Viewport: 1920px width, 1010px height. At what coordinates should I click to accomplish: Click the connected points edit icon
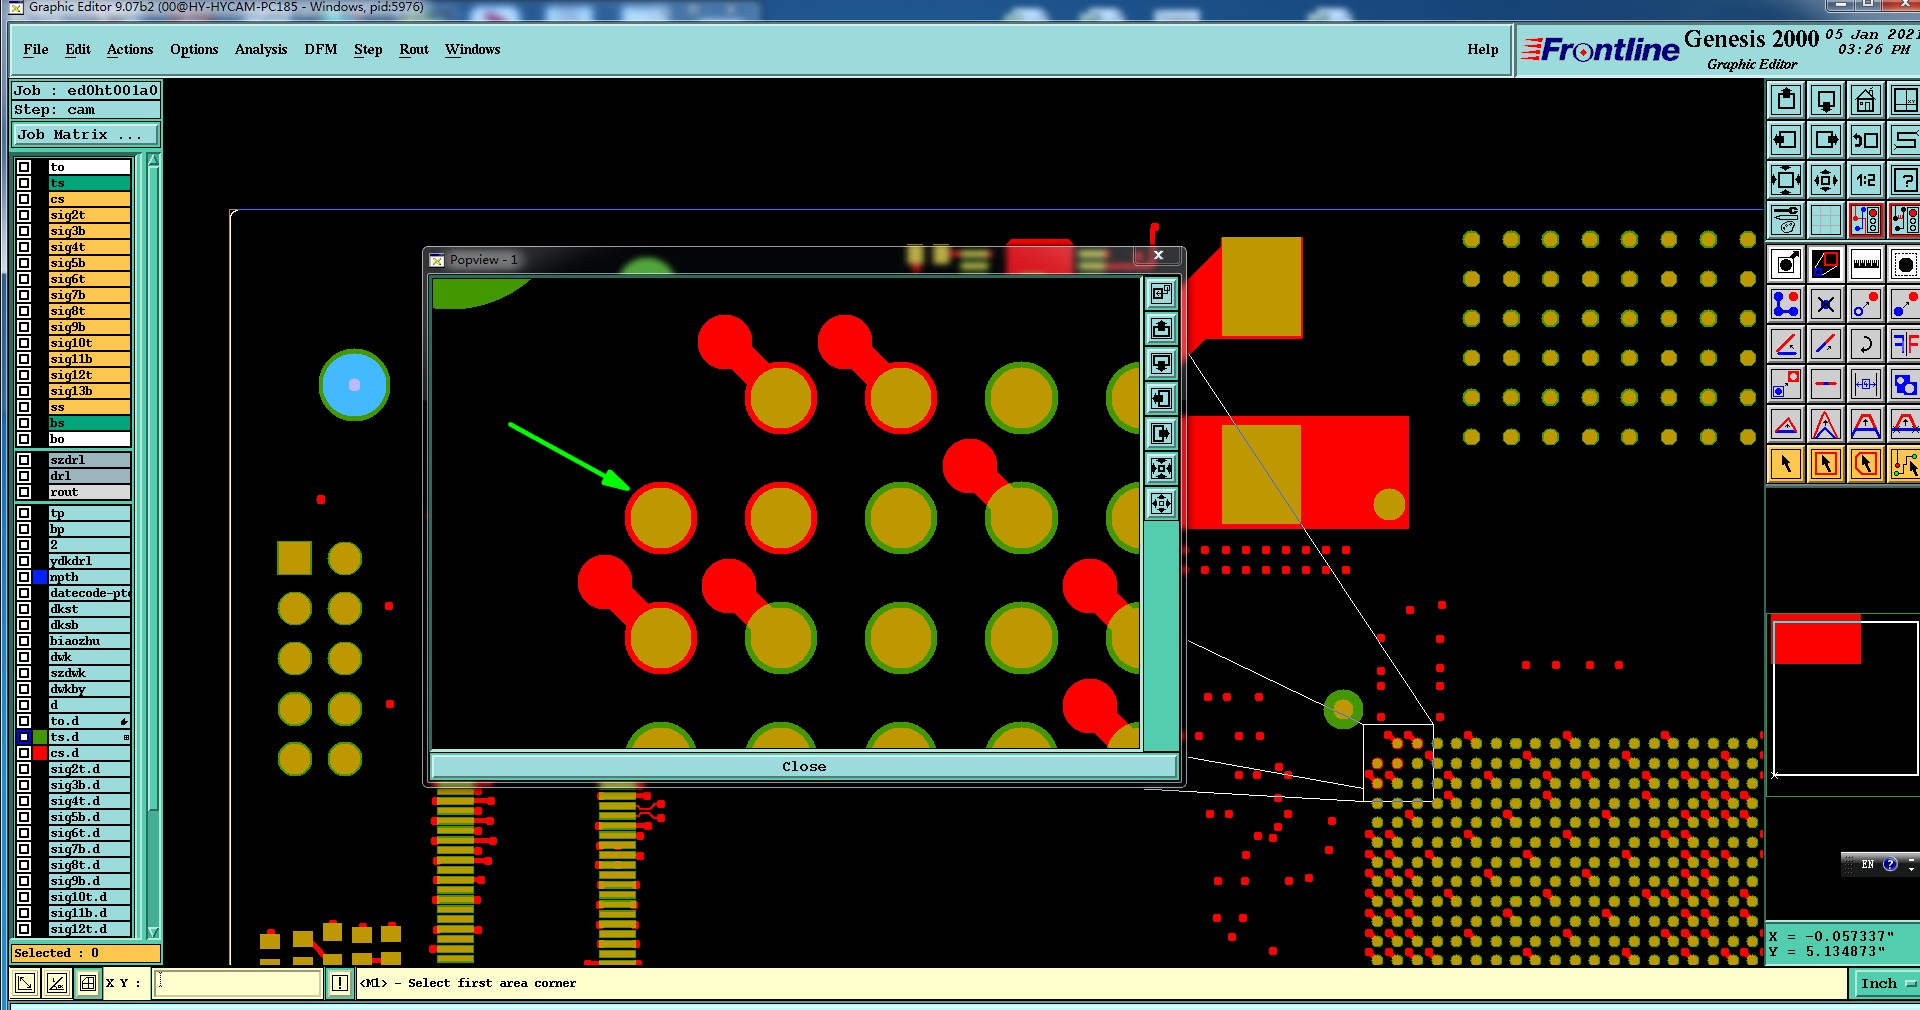(x=1786, y=304)
